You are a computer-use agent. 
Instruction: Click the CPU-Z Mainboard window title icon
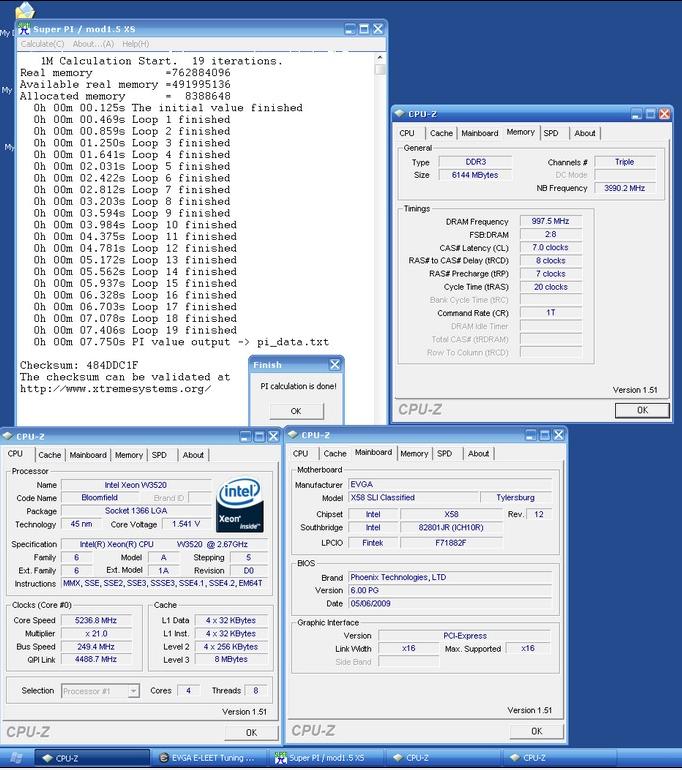point(293,435)
